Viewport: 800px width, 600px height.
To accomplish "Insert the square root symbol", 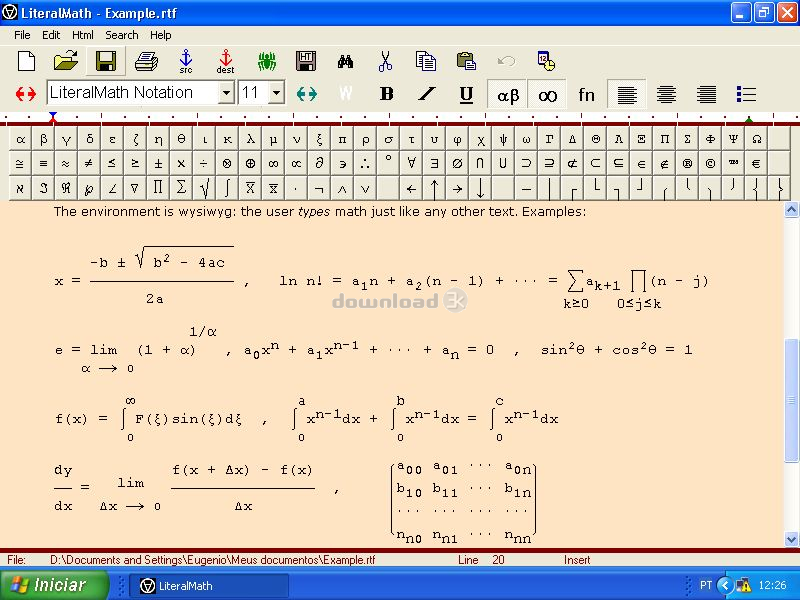I will coord(205,188).
